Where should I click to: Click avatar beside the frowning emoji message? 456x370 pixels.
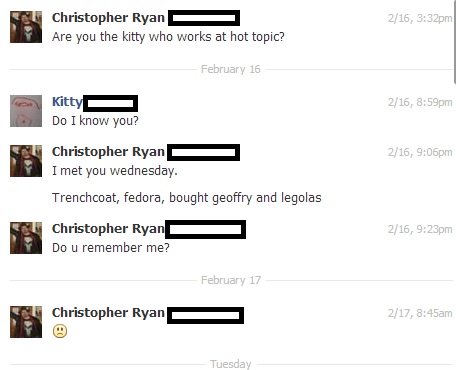[x=26, y=322]
